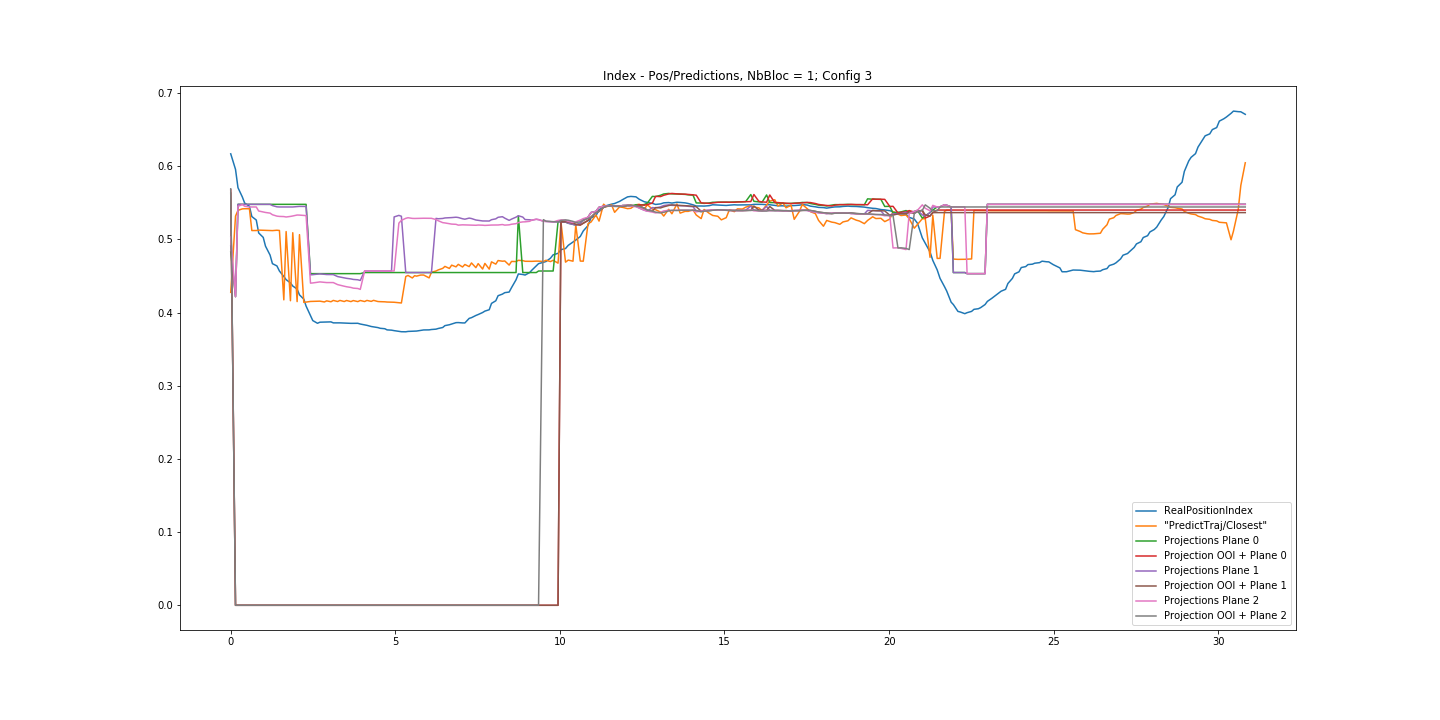Click the 0.0 y-axis tick label
The height and width of the screenshot is (720, 1440).
[x=164, y=605]
